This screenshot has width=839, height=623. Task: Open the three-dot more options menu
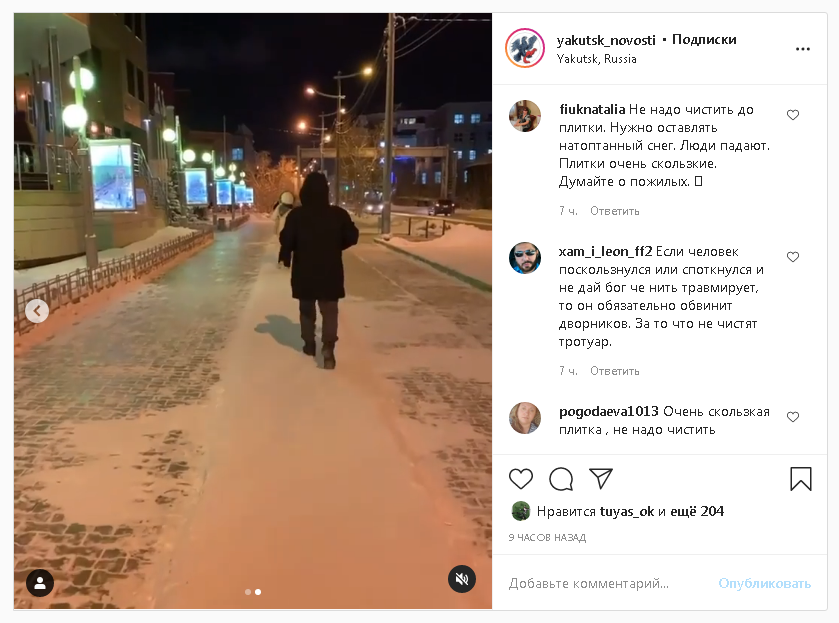click(803, 49)
